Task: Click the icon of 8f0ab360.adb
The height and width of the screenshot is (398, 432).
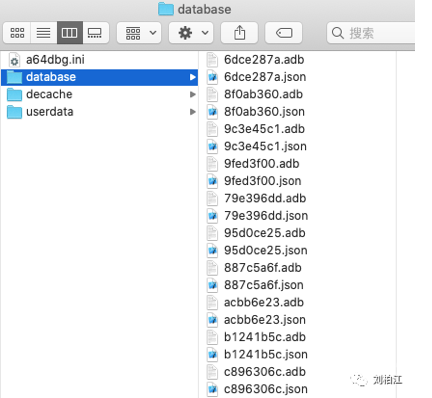Action: (x=212, y=94)
